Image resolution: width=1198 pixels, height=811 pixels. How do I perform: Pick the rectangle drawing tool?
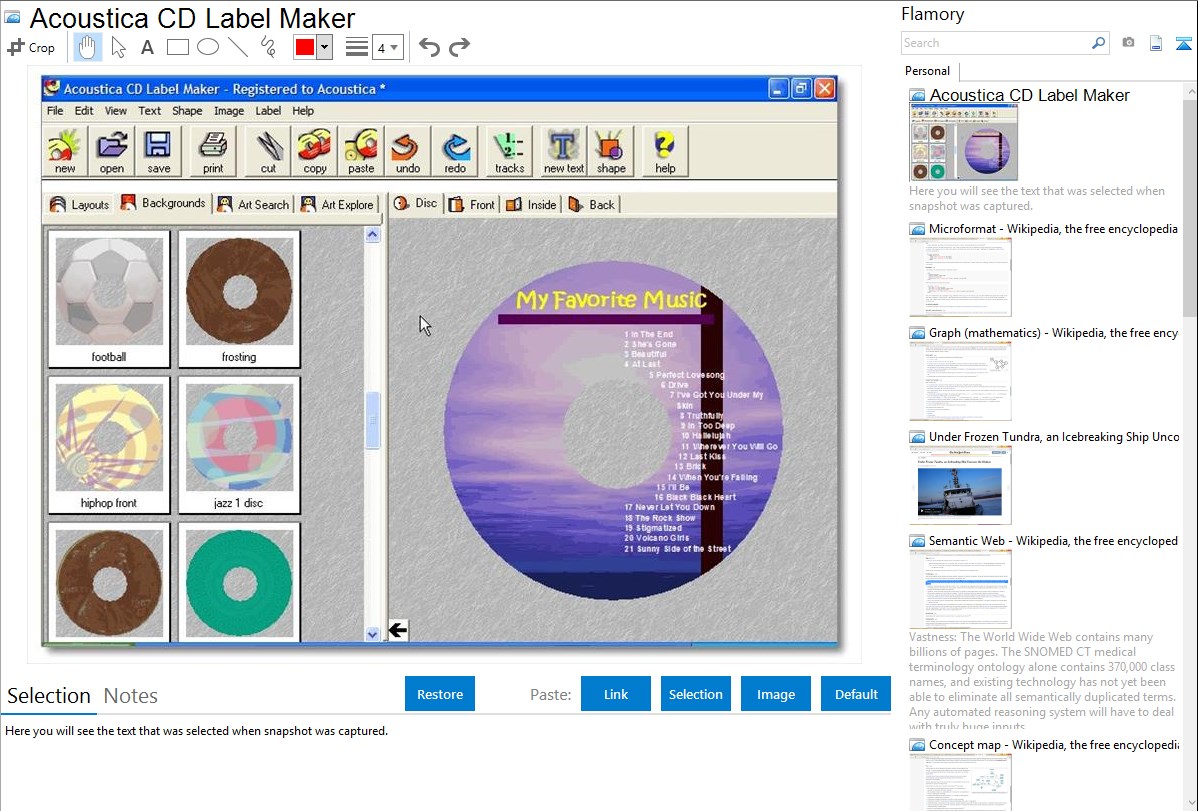[177, 47]
